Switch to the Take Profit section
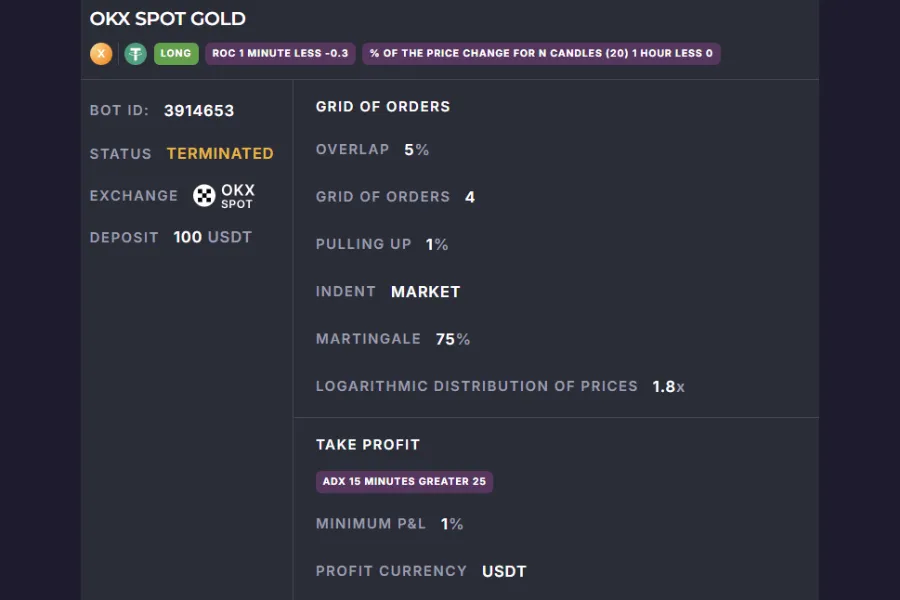This screenshot has height=600, width=900. point(368,444)
